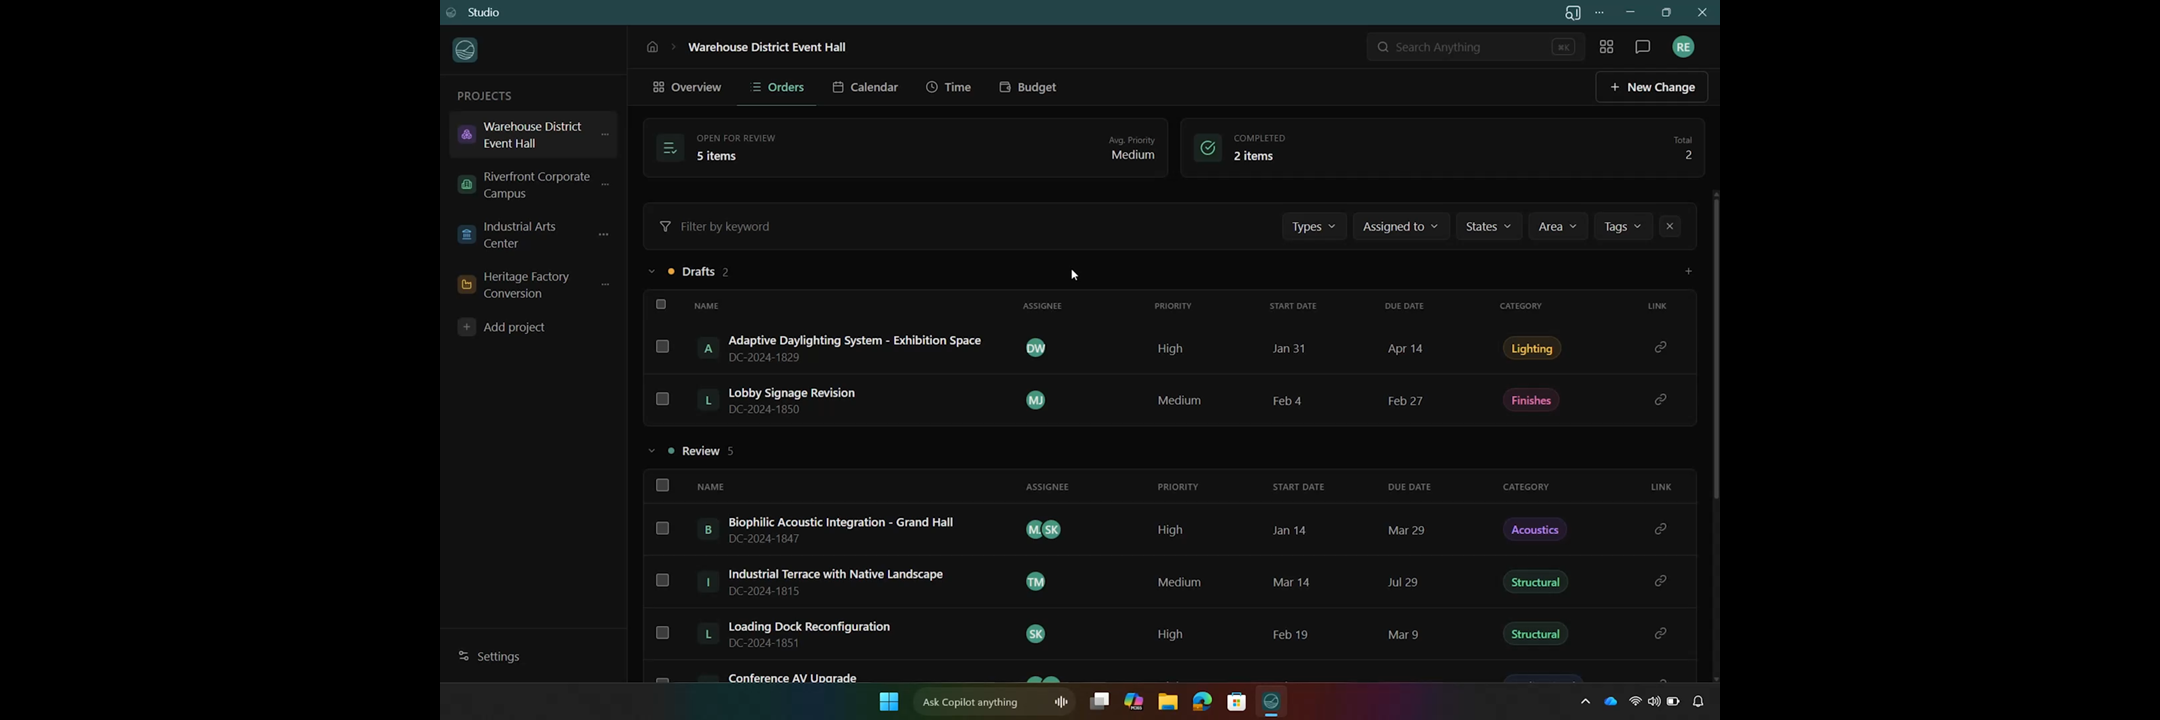The width and height of the screenshot is (2160, 720).
Task: Copy link for Adaptive Daylighting System row
Action: 1660,347
